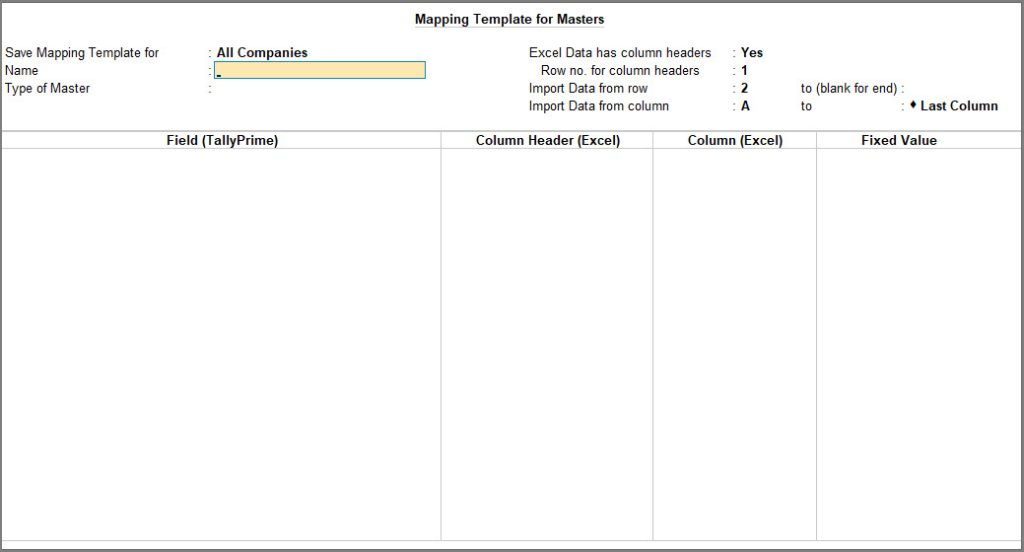
Task: Click row number value '1' for column headers
Action: (x=744, y=70)
